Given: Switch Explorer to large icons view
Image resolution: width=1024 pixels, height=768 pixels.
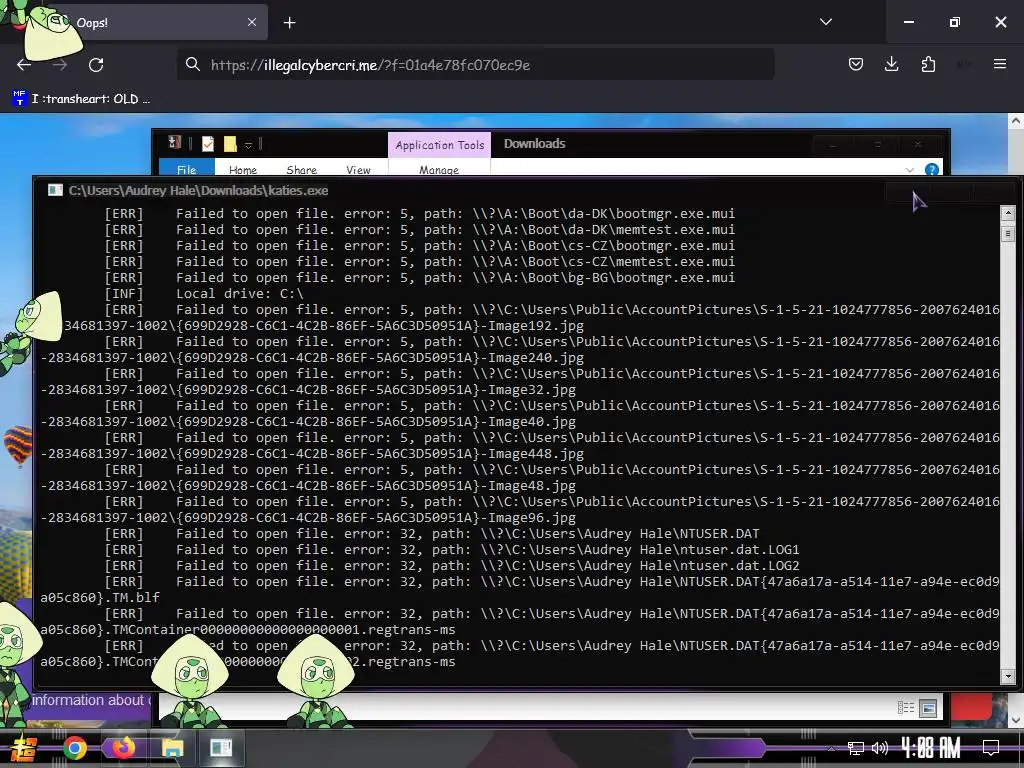Looking at the screenshot, I should [x=928, y=708].
